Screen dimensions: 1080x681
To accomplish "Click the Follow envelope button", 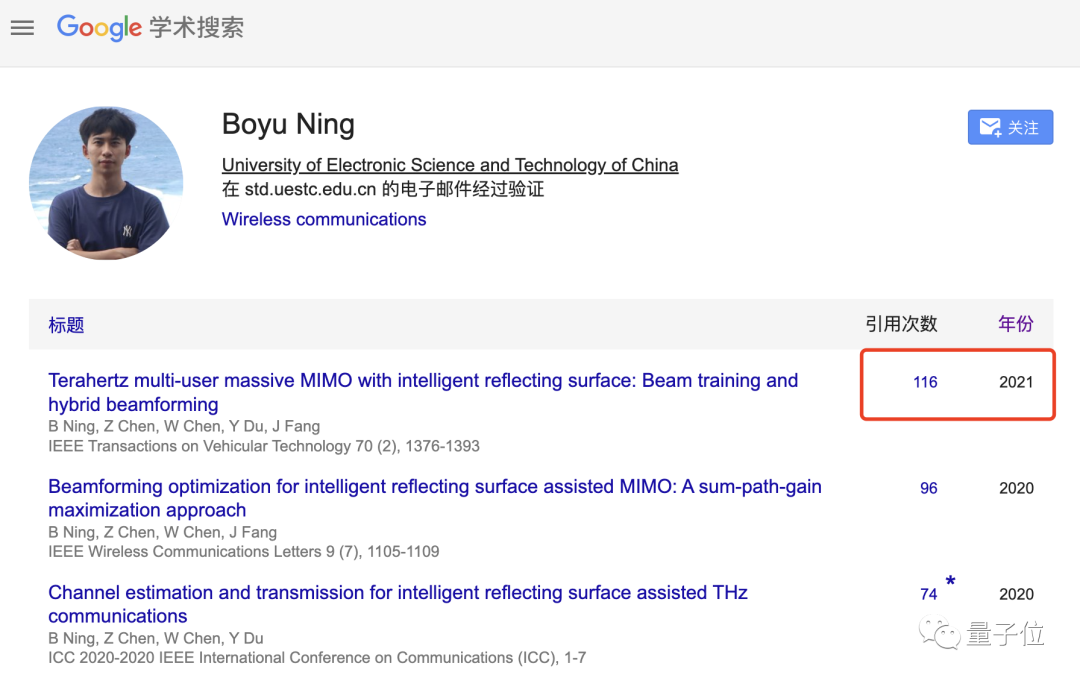I will point(1010,128).
